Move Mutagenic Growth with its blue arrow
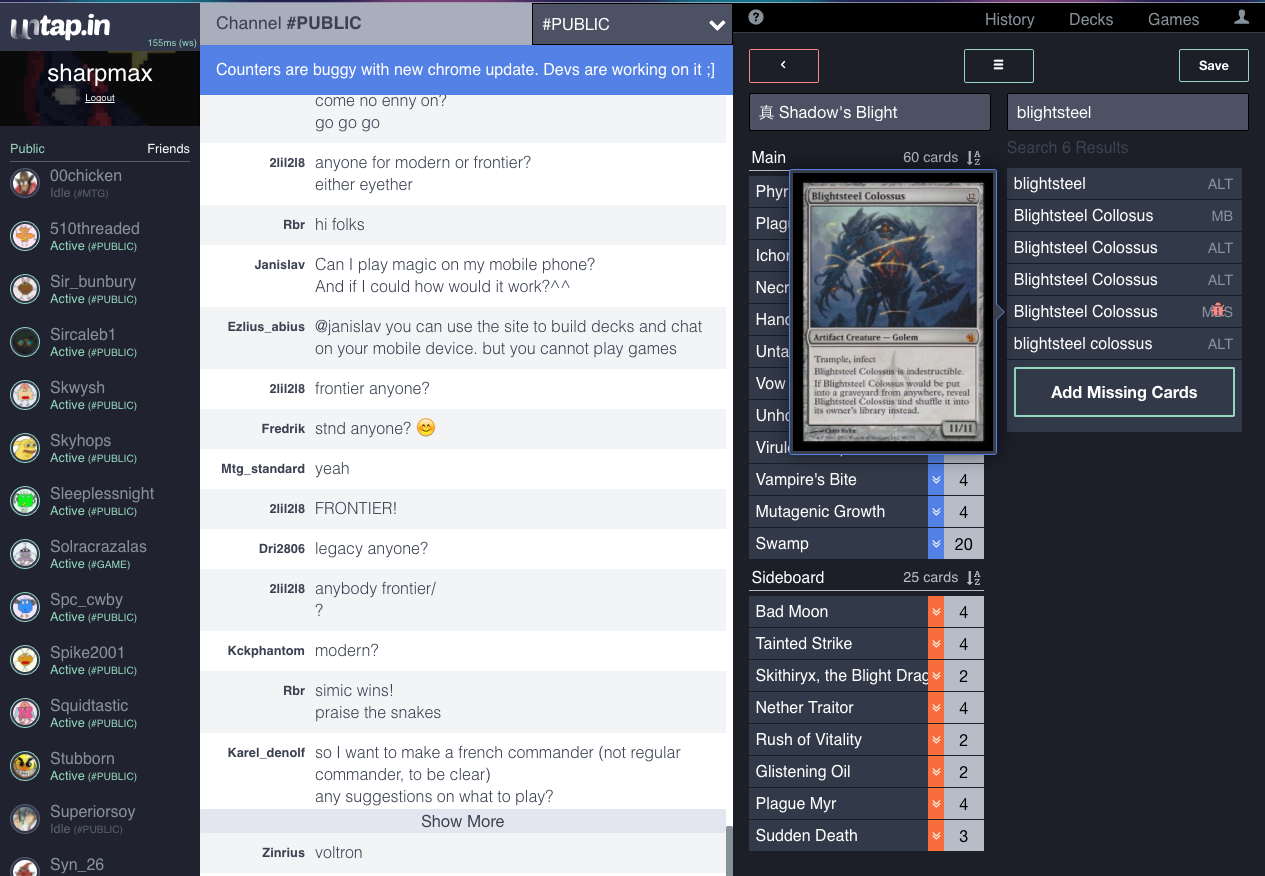This screenshot has height=876, width=1265. 936,512
